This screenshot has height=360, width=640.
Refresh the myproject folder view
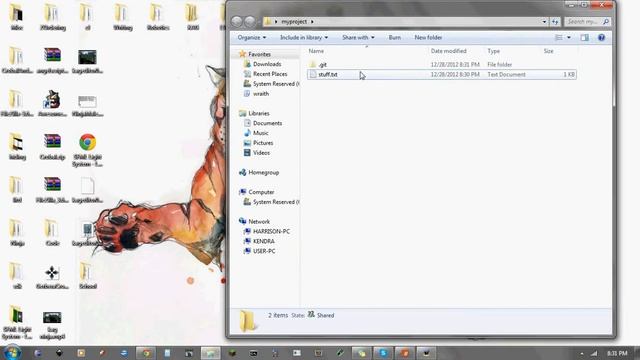click(555, 22)
